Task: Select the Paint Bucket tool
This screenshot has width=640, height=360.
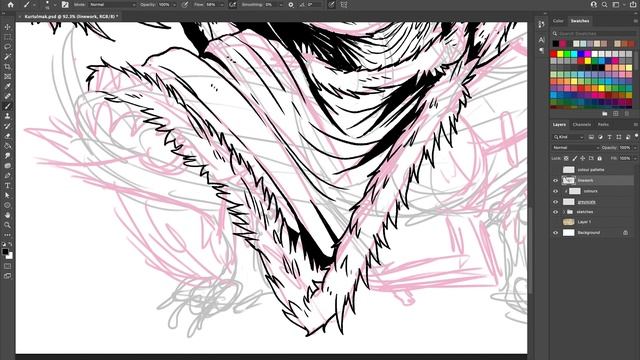Action: (x=7, y=146)
